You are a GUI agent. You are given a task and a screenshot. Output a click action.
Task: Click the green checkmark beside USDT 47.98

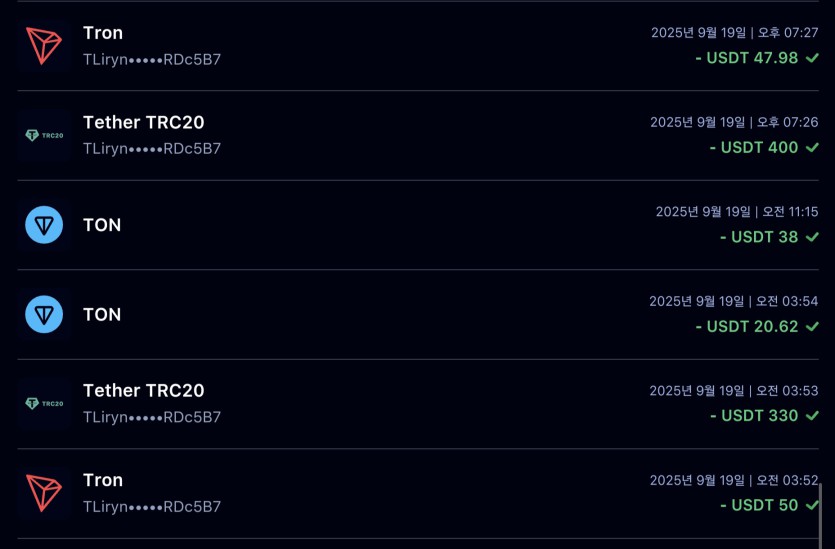[812, 58]
